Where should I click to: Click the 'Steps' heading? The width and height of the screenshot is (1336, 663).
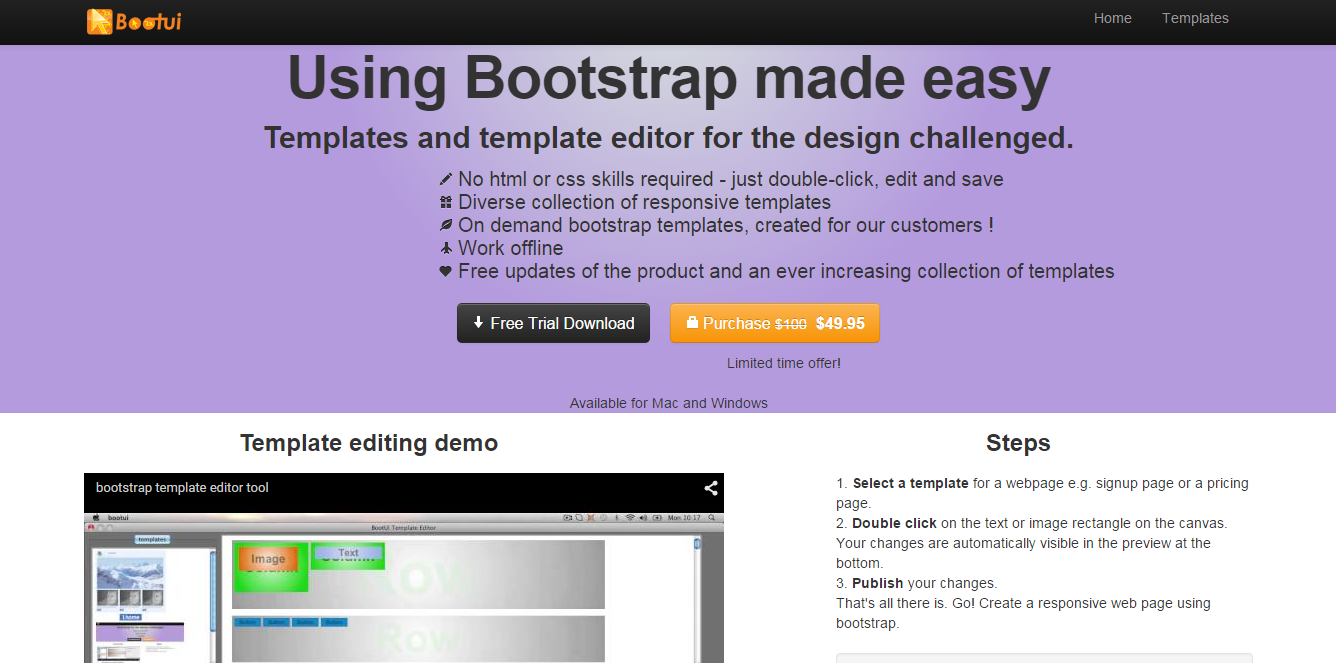tap(1018, 443)
